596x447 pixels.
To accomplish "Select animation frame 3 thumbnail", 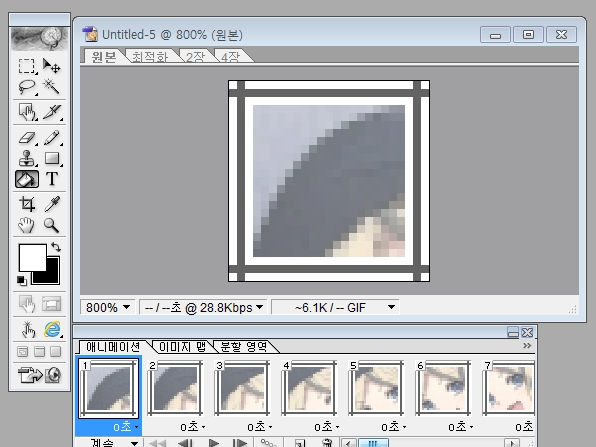I will (242, 388).
